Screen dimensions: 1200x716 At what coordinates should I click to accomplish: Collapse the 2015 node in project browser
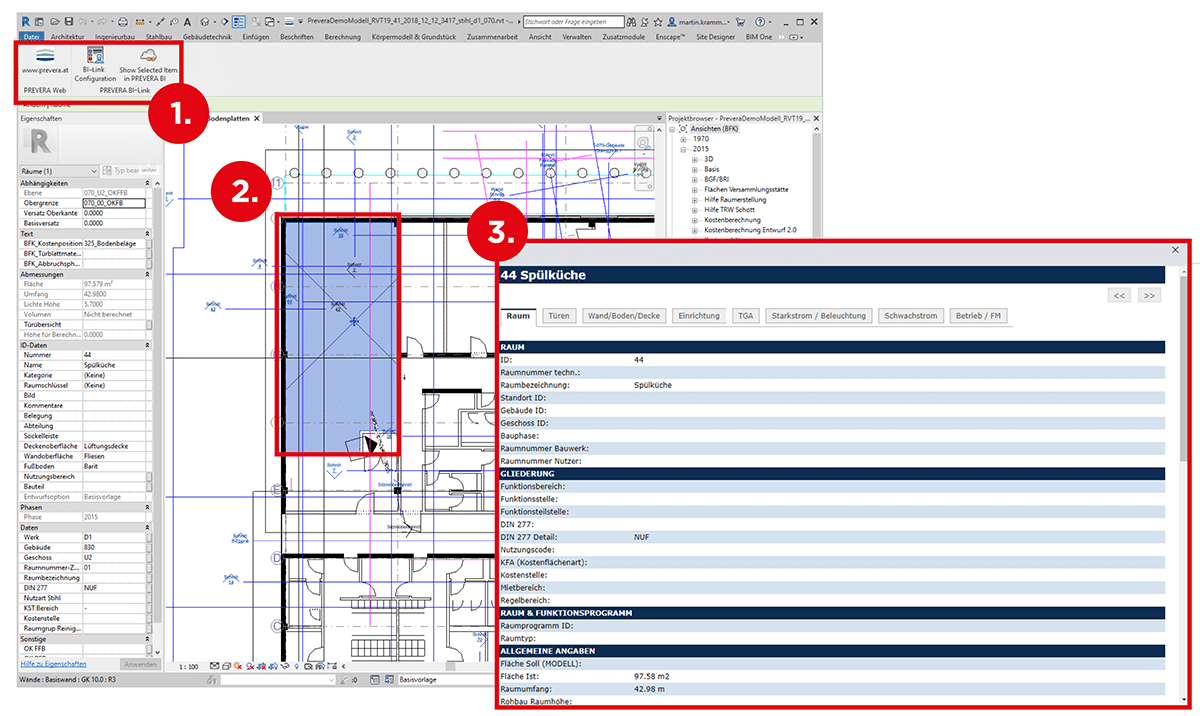tap(684, 150)
